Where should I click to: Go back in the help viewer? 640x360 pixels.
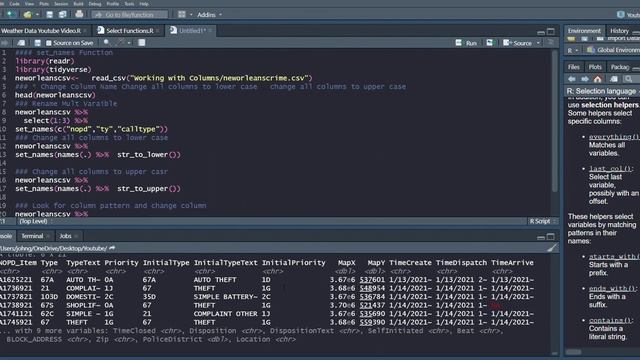572,79
